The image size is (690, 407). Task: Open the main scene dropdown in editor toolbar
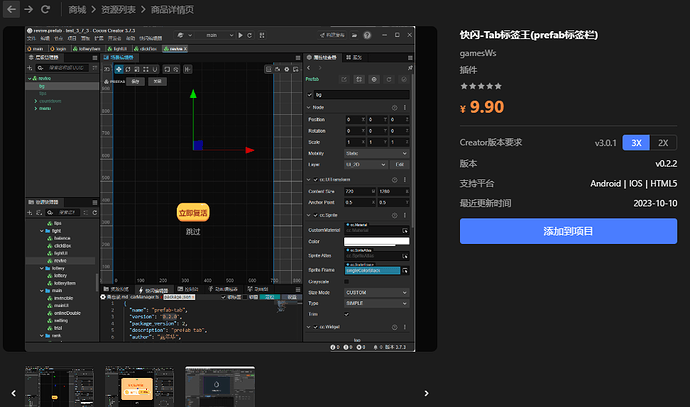point(218,35)
